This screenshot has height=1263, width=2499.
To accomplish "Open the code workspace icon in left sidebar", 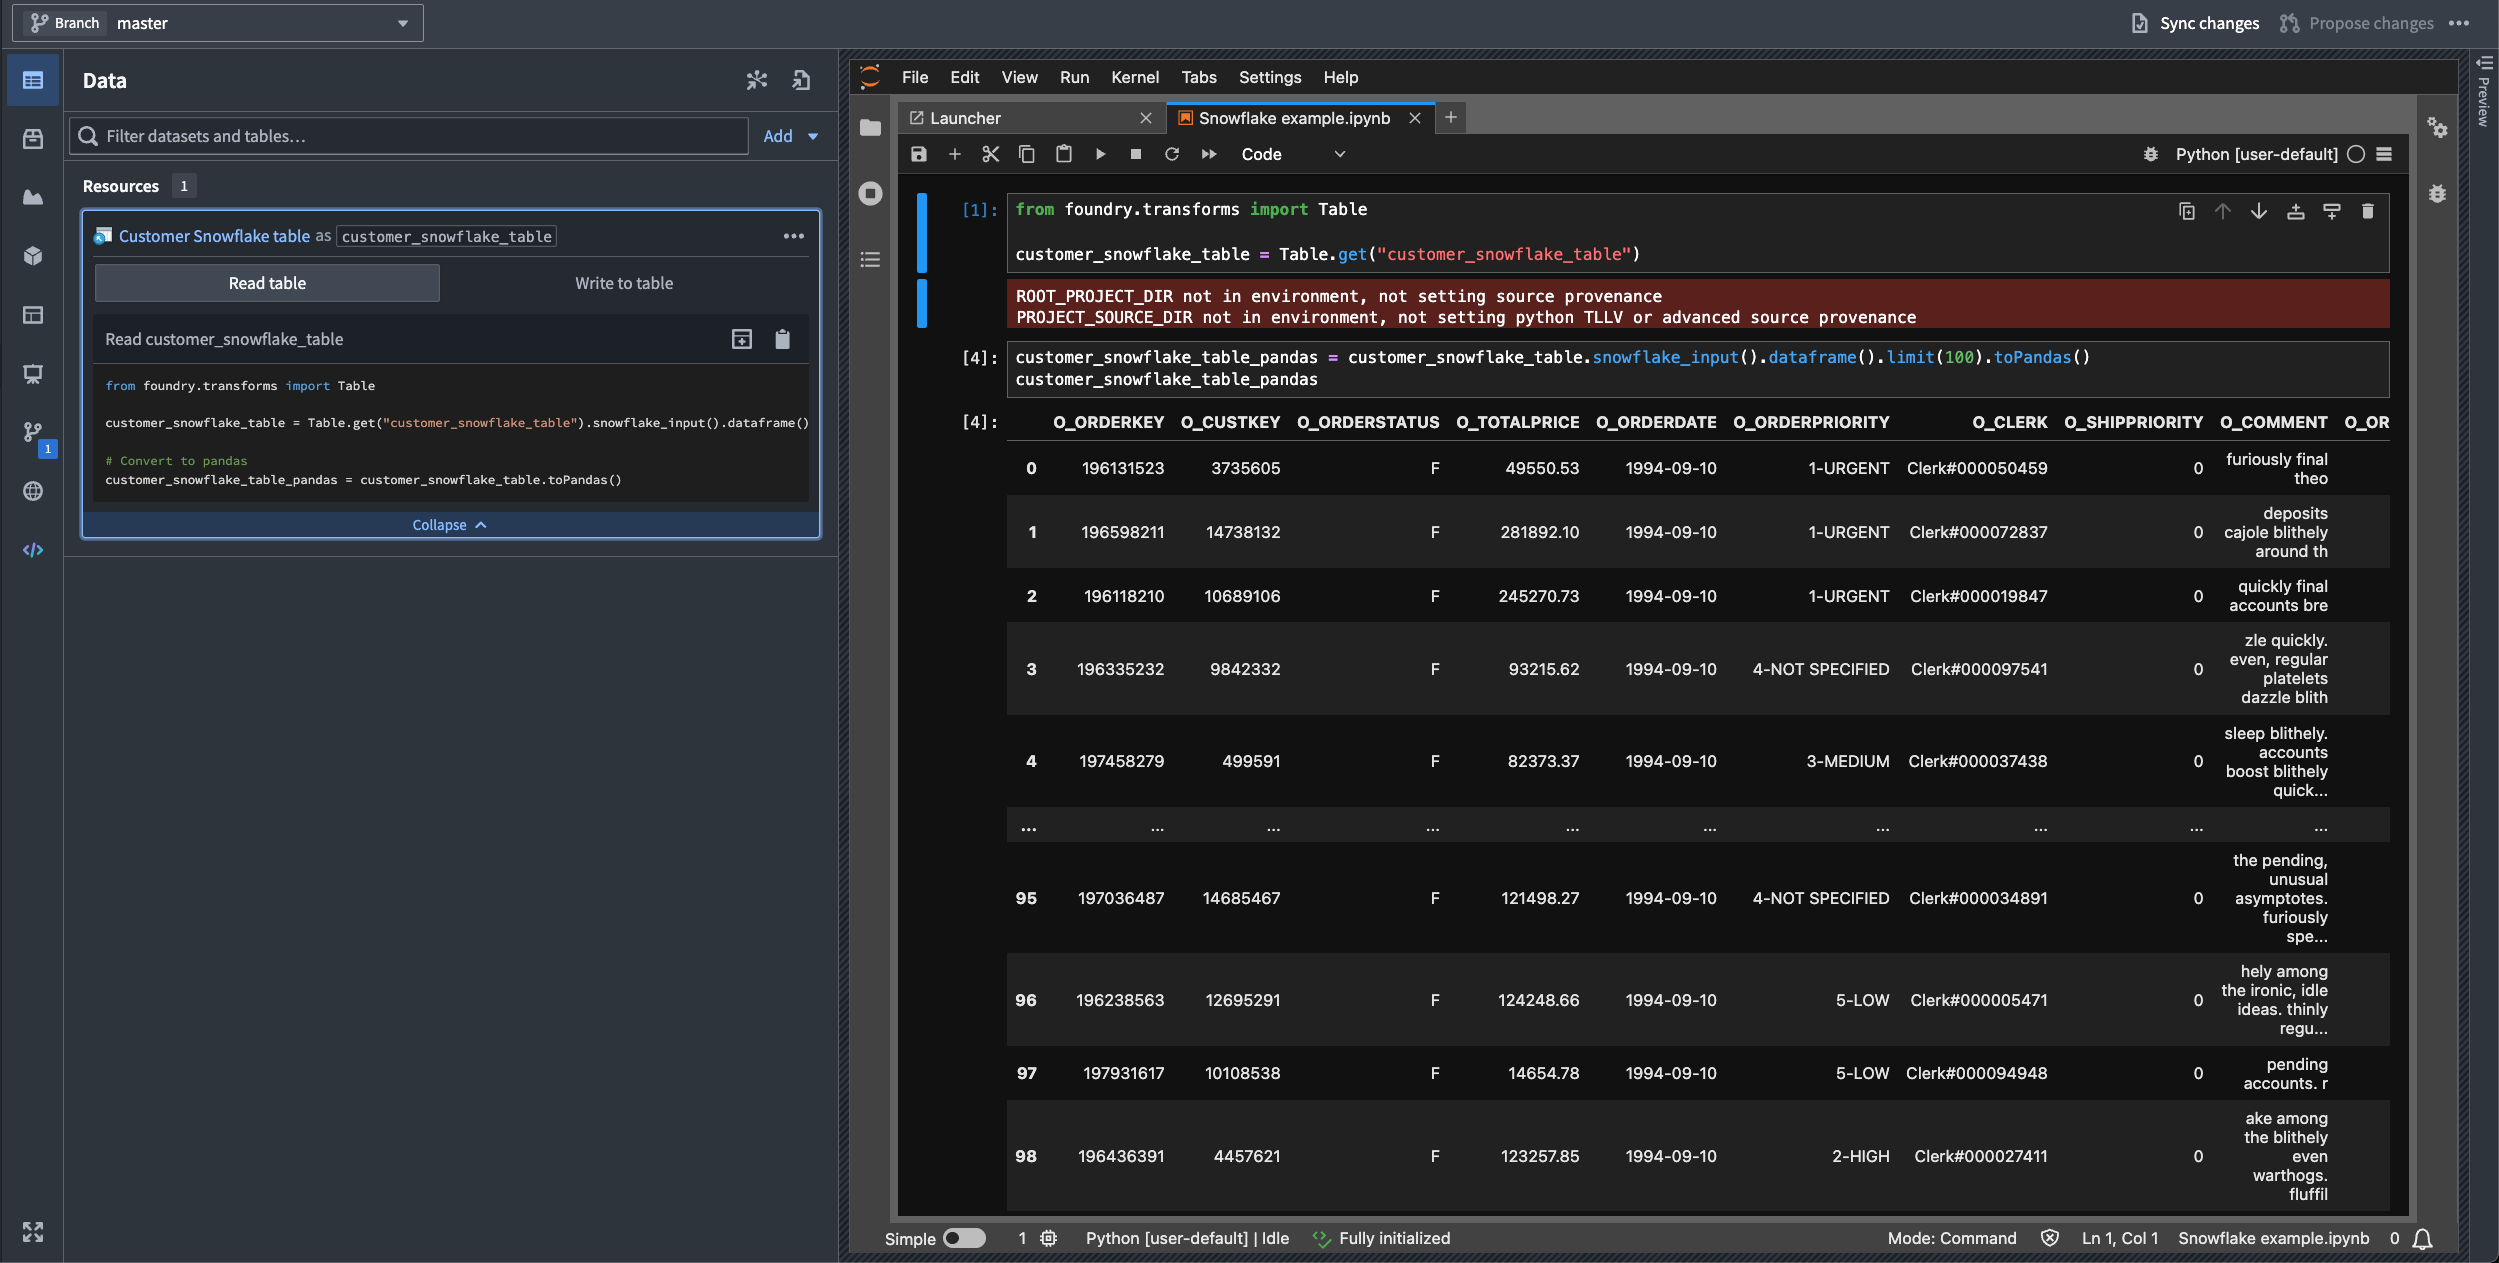I will [x=33, y=549].
